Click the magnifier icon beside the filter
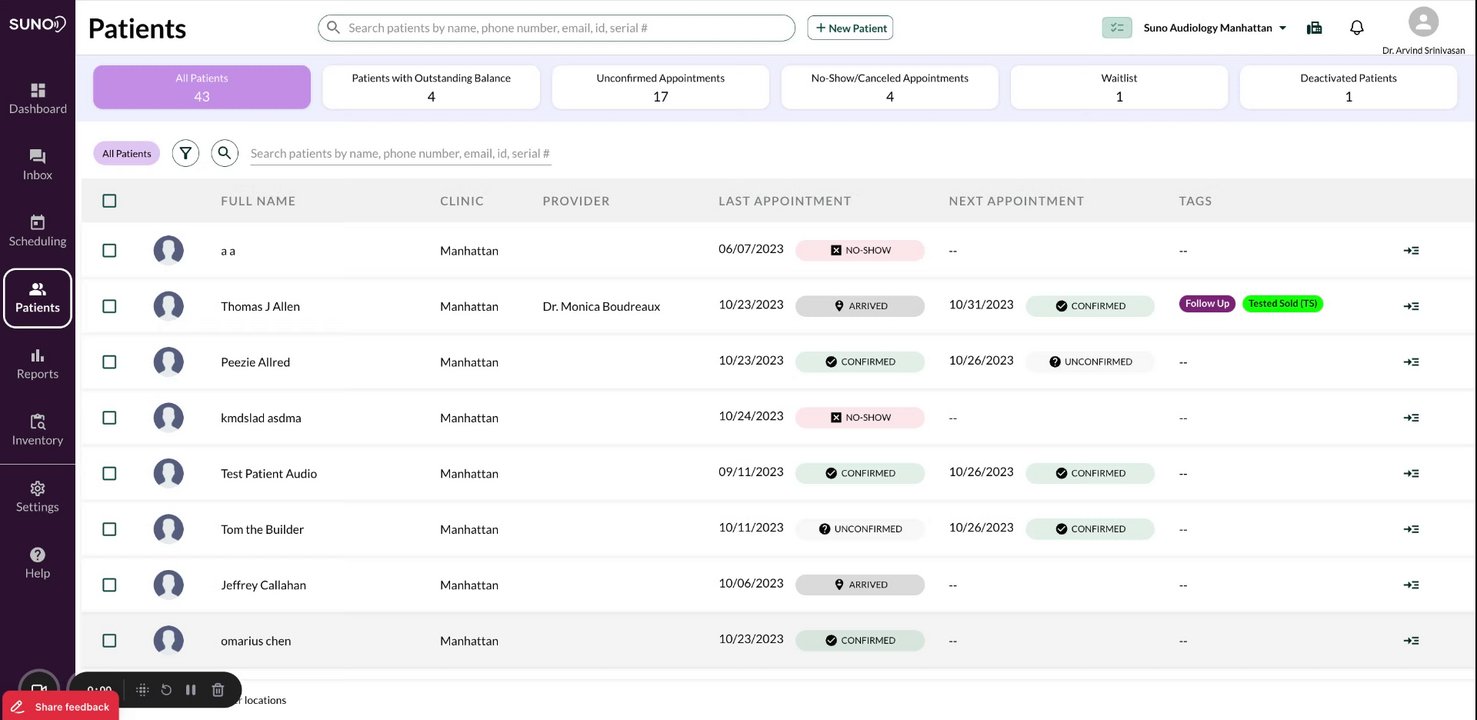The image size is (1477, 720). click(224, 153)
